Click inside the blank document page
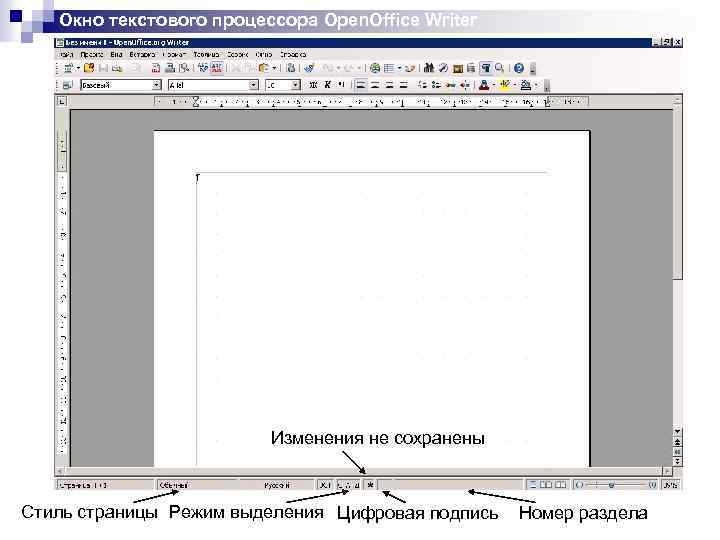The width and height of the screenshot is (720, 540). 371,298
